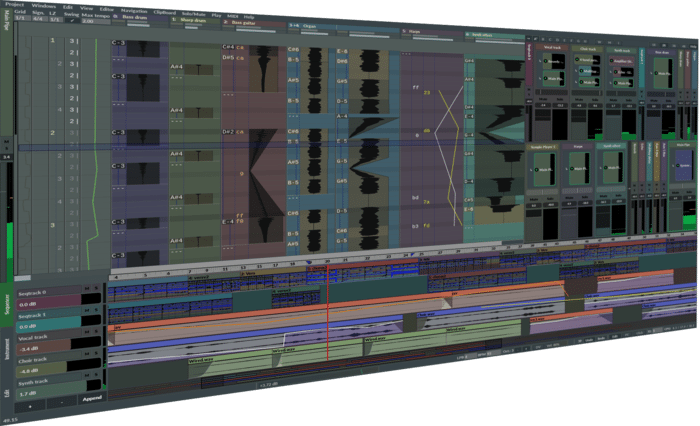Click the Sharp drum track header

(186, 20)
